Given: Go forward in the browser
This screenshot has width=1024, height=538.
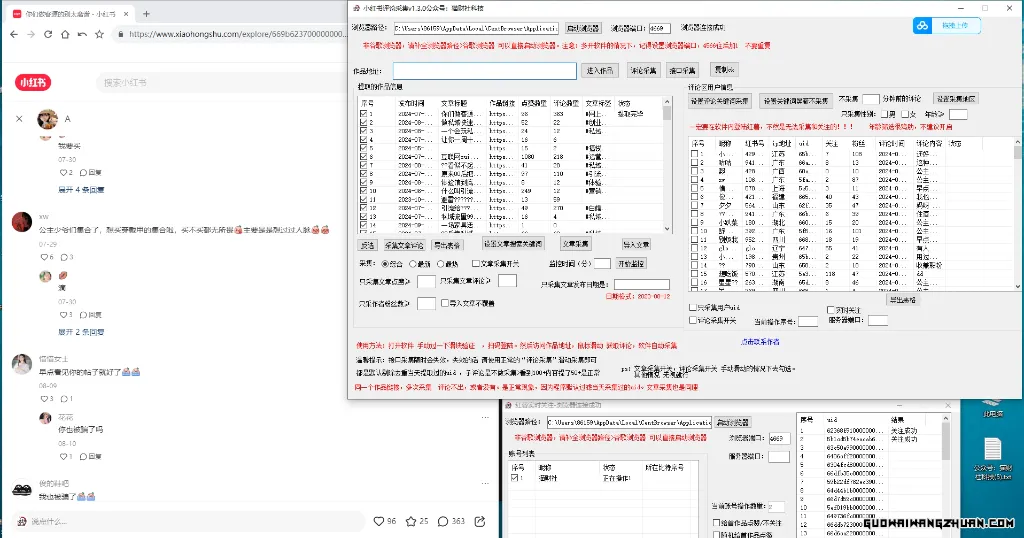Looking at the screenshot, I should coord(31,34).
